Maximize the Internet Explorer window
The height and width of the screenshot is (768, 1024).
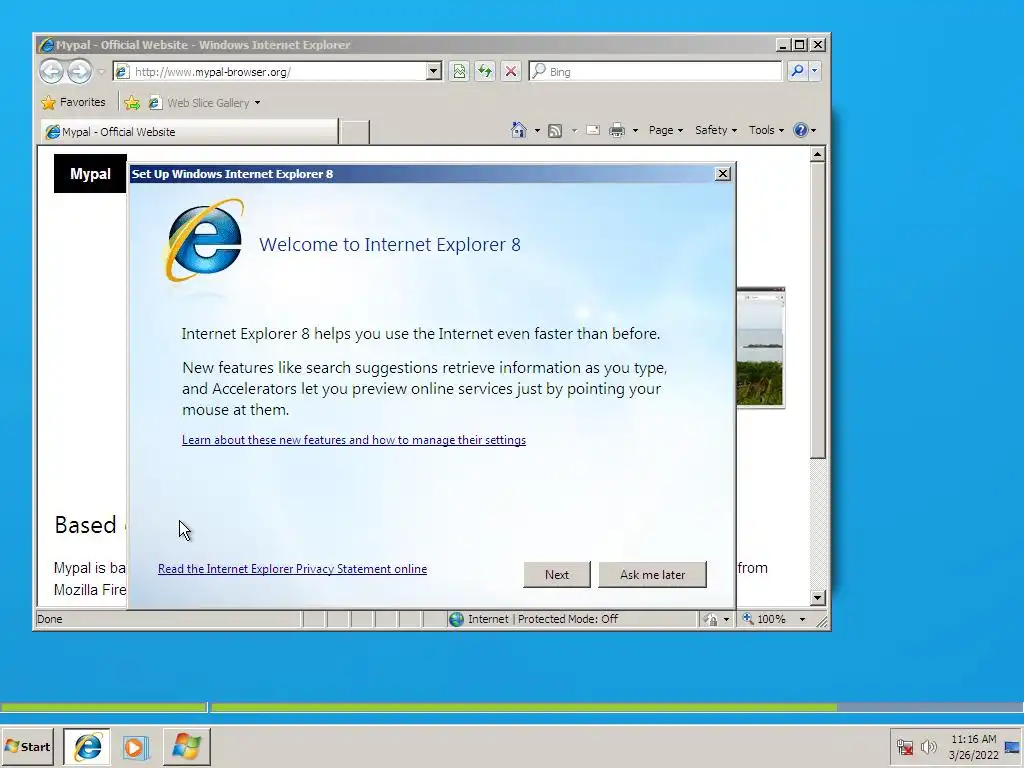799,45
